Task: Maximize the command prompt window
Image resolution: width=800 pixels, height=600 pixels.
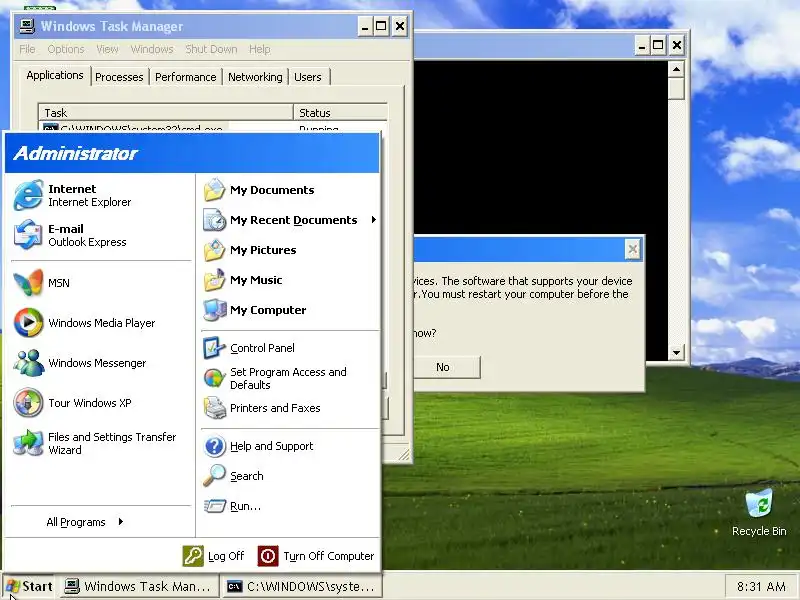Action: [x=658, y=45]
